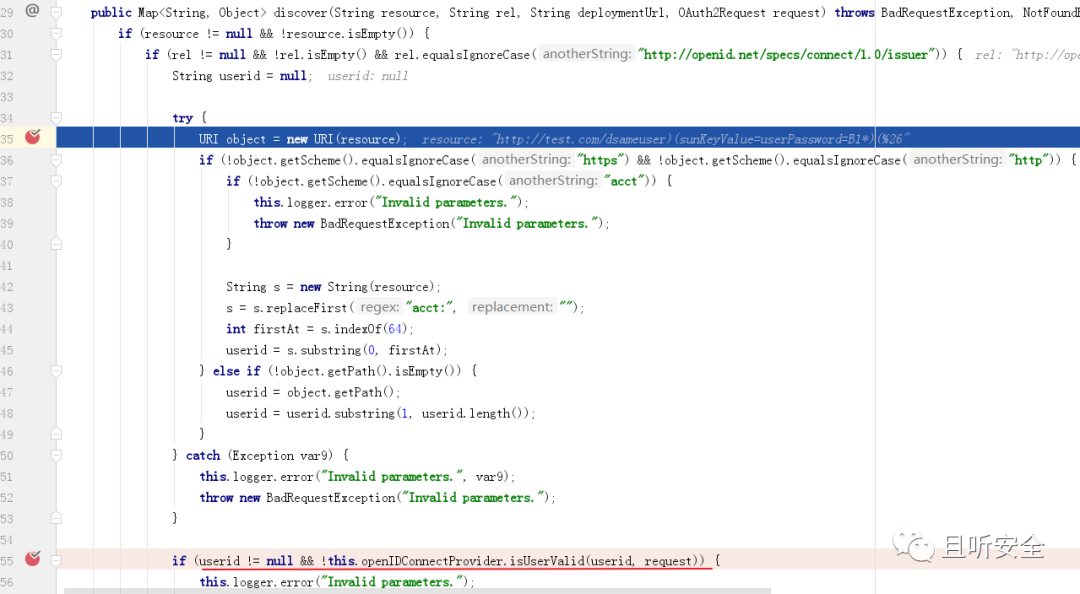Click 'userid = object.getPath();' on line 47
1080x594 pixels.
(x=313, y=392)
